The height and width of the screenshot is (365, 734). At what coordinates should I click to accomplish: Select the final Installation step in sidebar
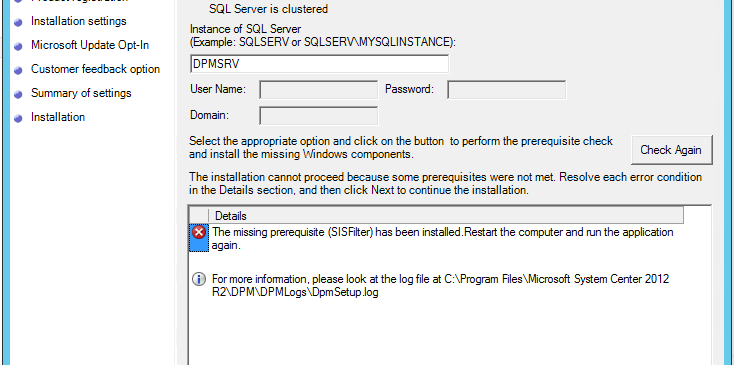58,117
